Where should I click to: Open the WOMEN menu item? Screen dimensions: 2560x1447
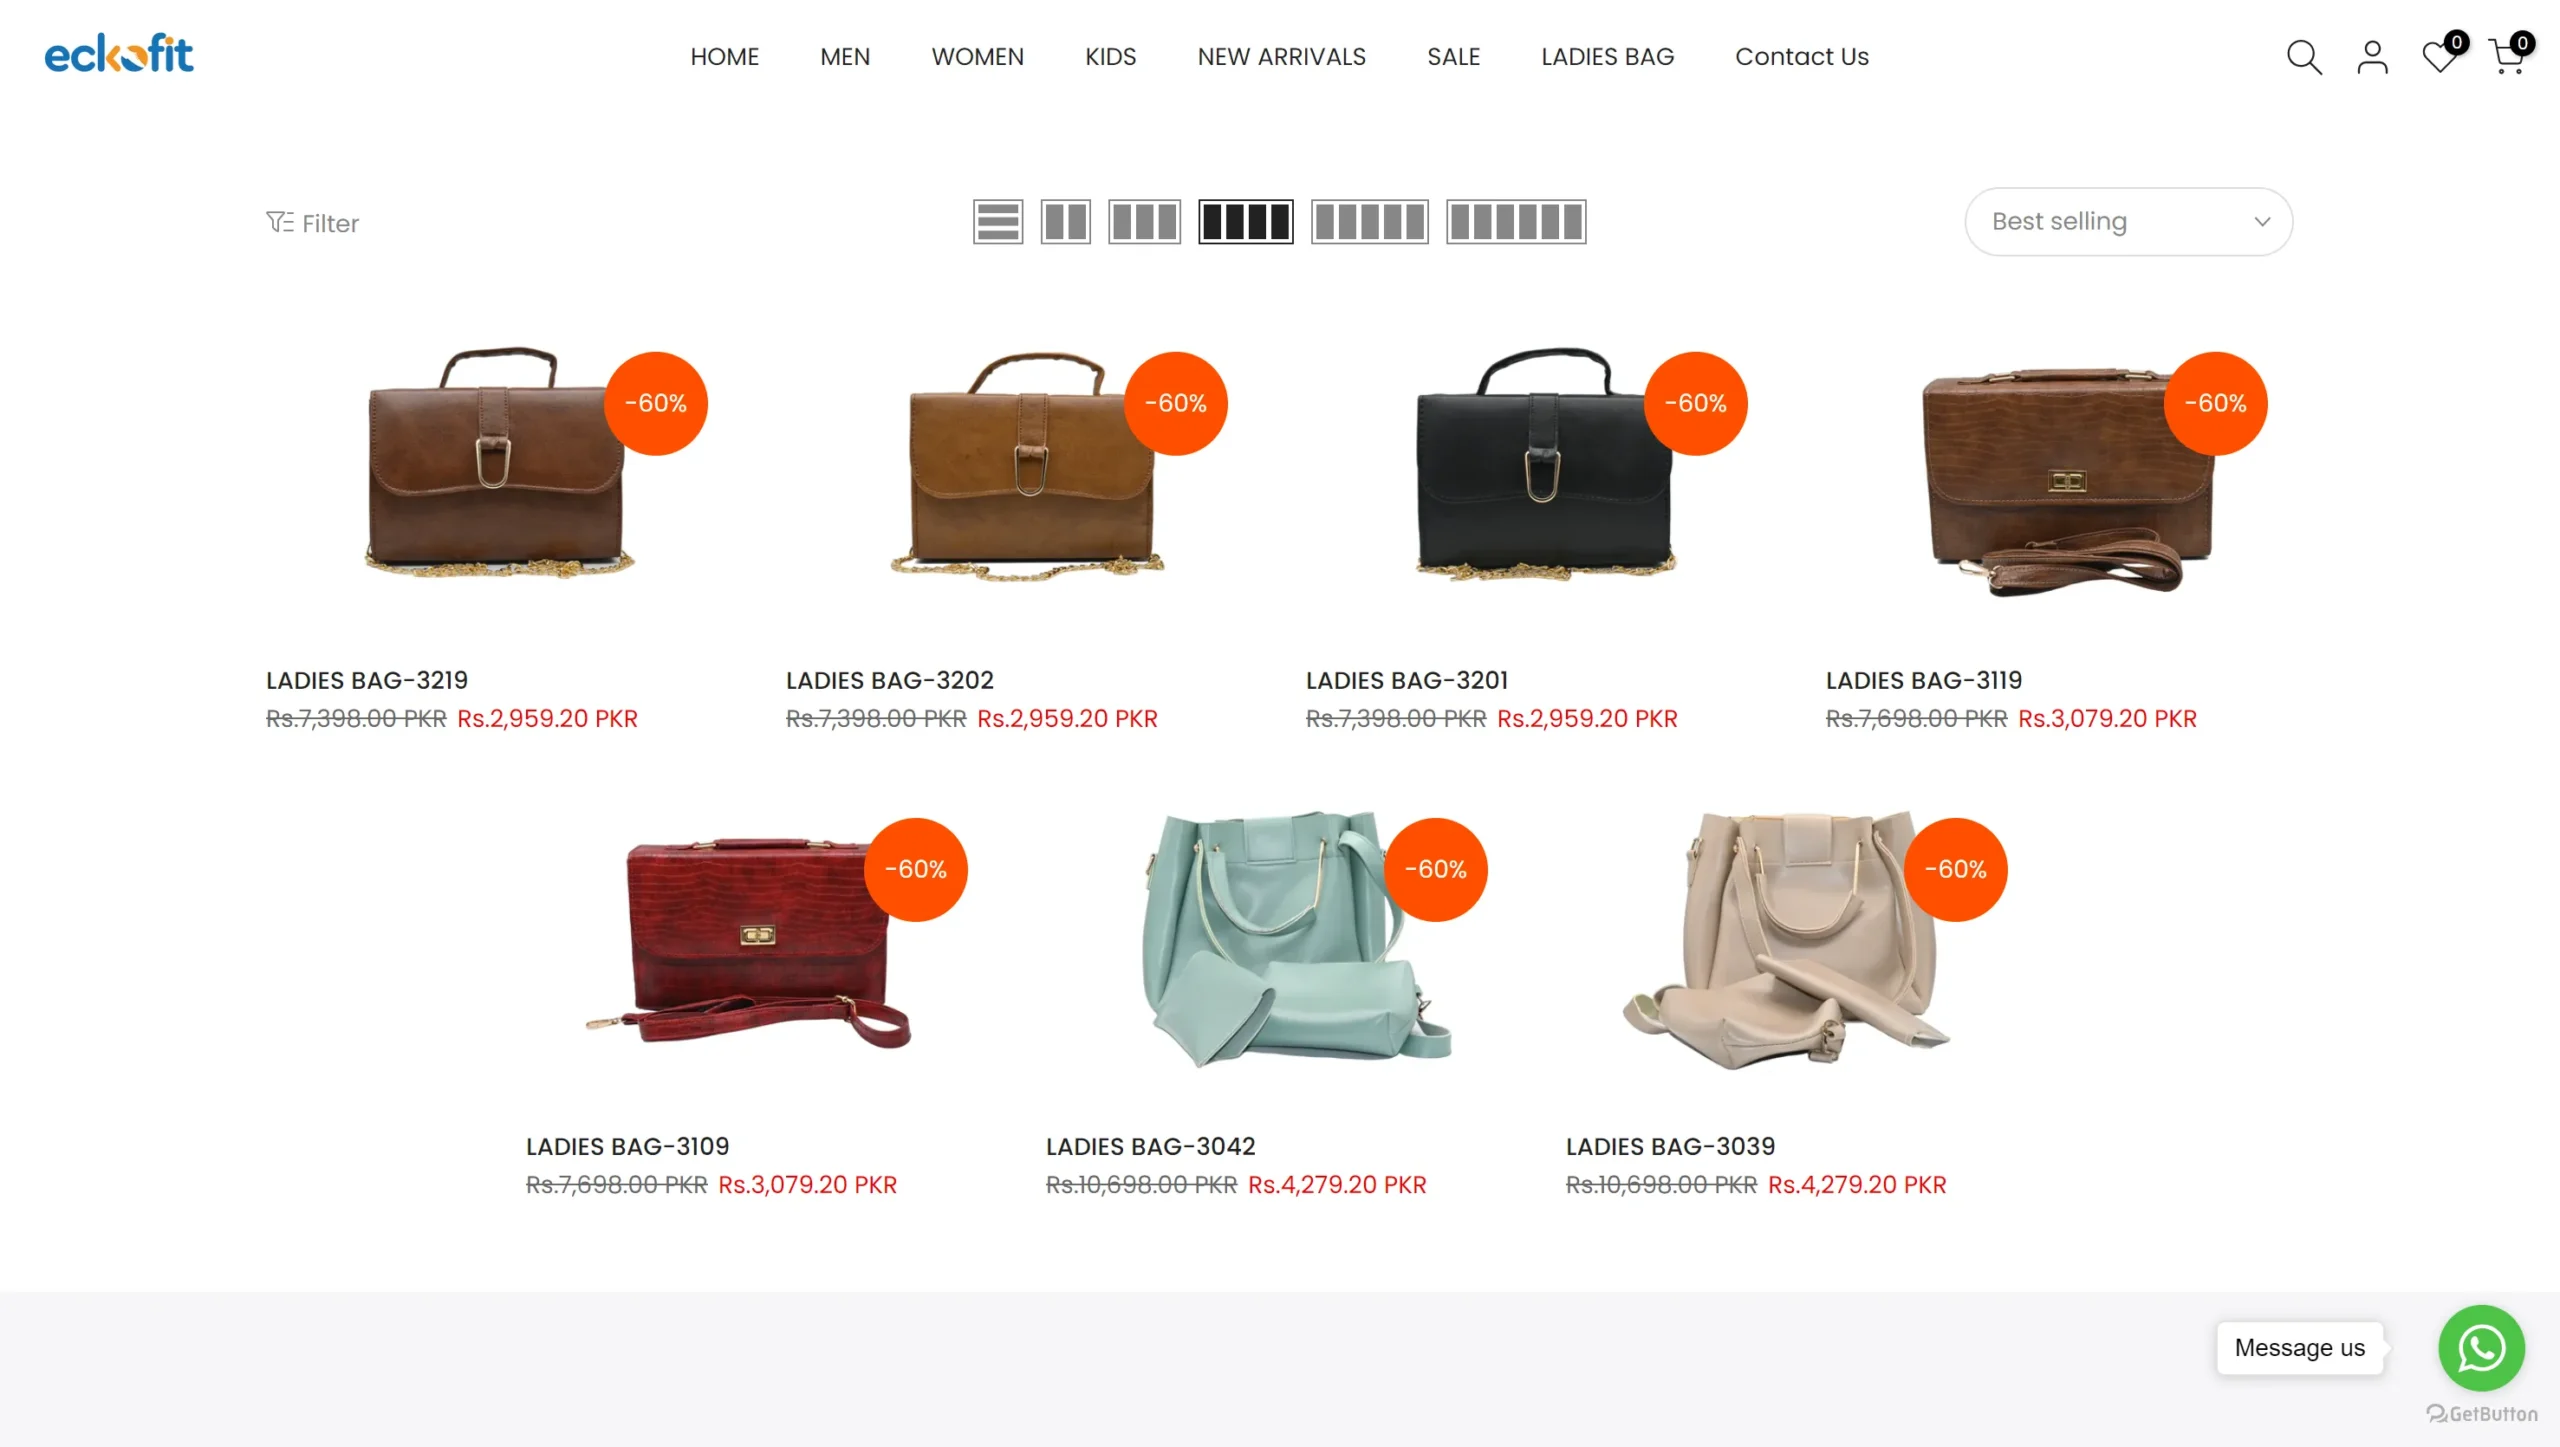pos(977,57)
